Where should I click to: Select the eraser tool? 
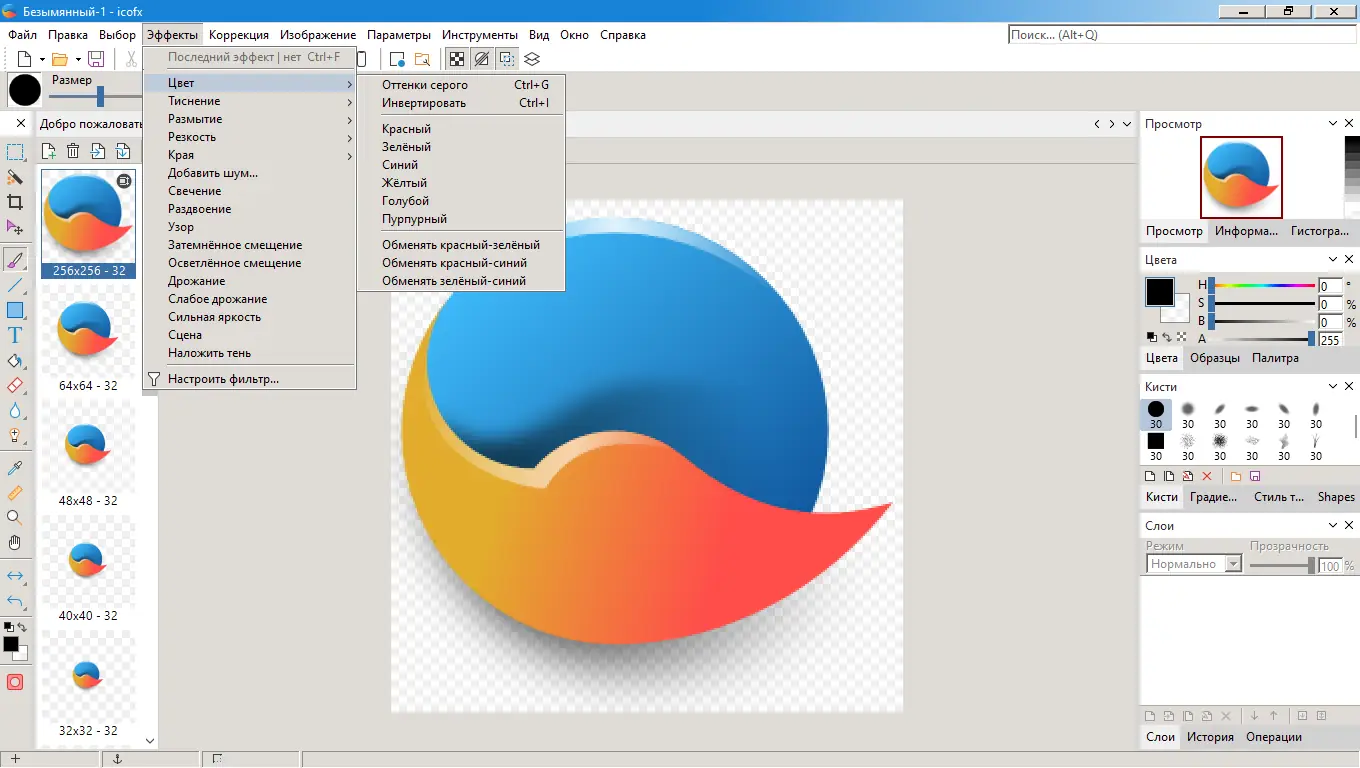pyautogui.click(x=15, y=386)
